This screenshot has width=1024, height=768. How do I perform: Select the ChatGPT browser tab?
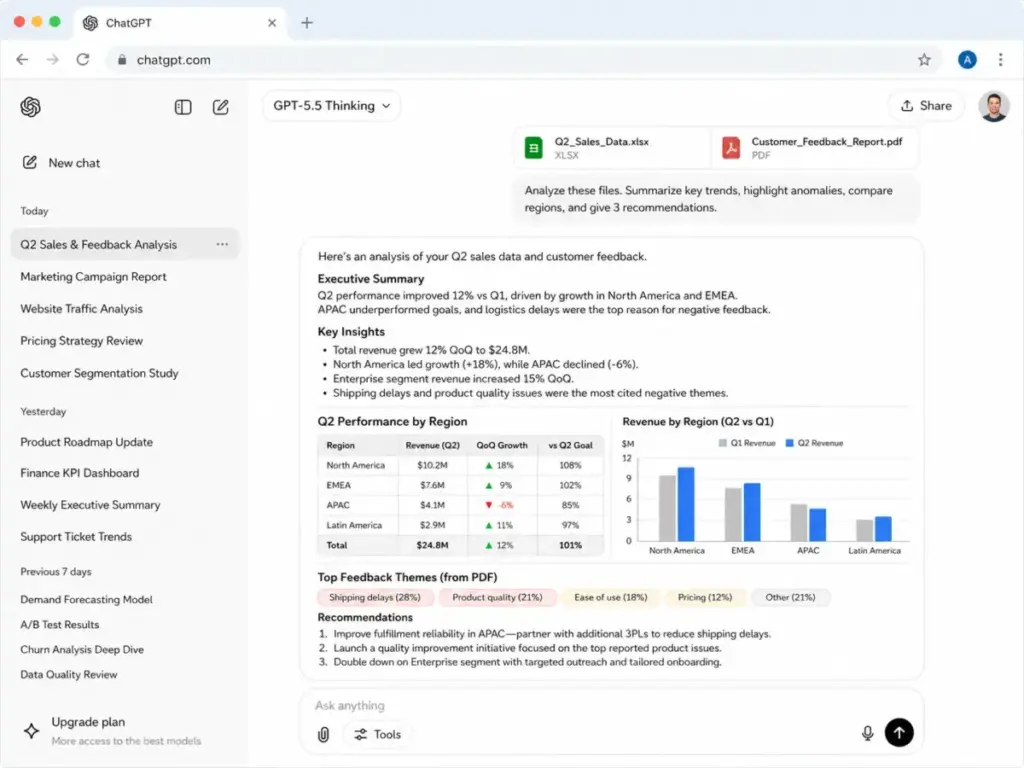click(x=180, y=24)
